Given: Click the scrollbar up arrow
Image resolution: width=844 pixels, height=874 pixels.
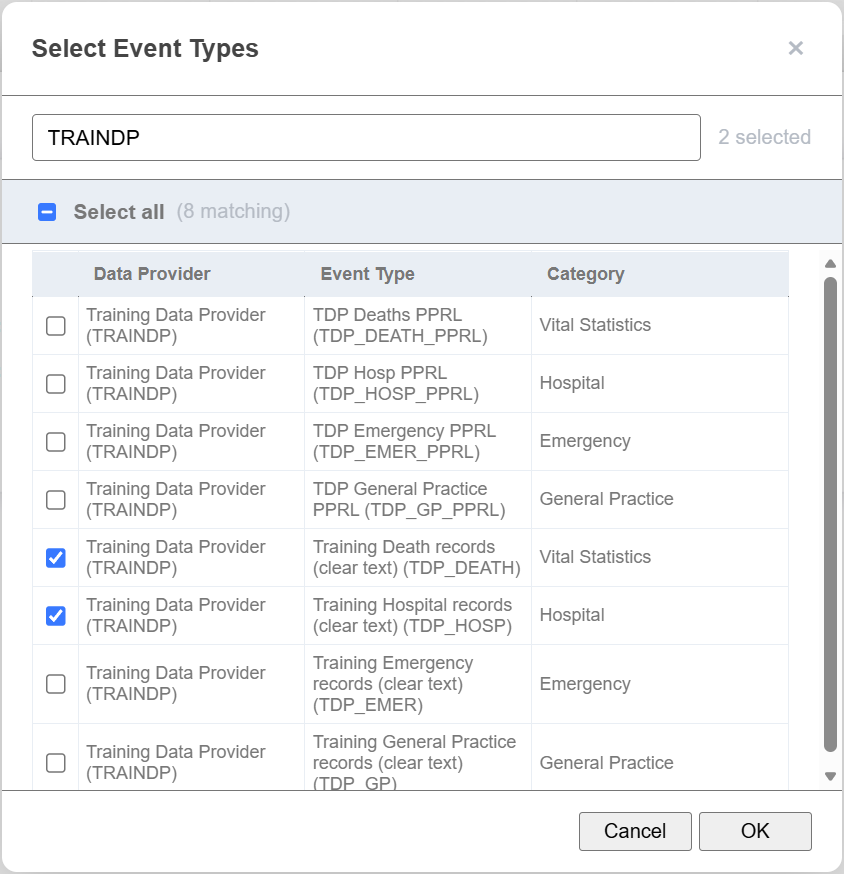Looking at the screenshot, I should [830, 264].
